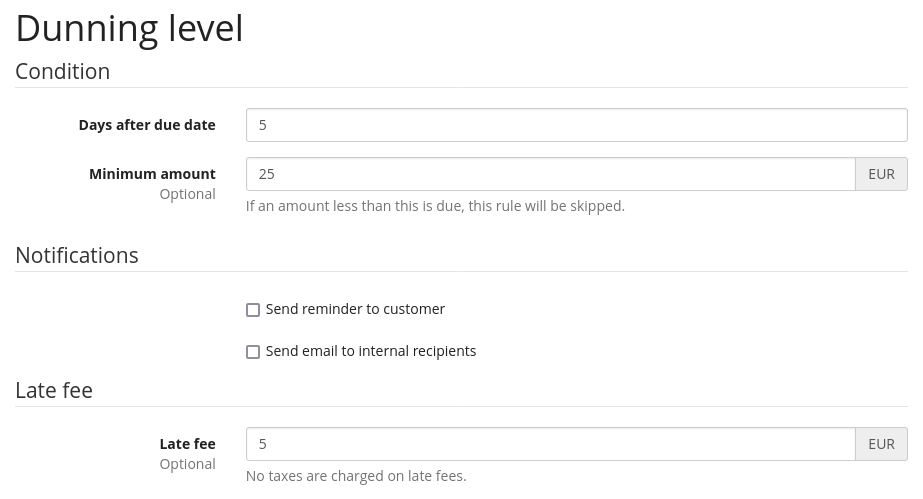
Task: Click the "Send email to internal recipients" text
Action: pos(371,352)
